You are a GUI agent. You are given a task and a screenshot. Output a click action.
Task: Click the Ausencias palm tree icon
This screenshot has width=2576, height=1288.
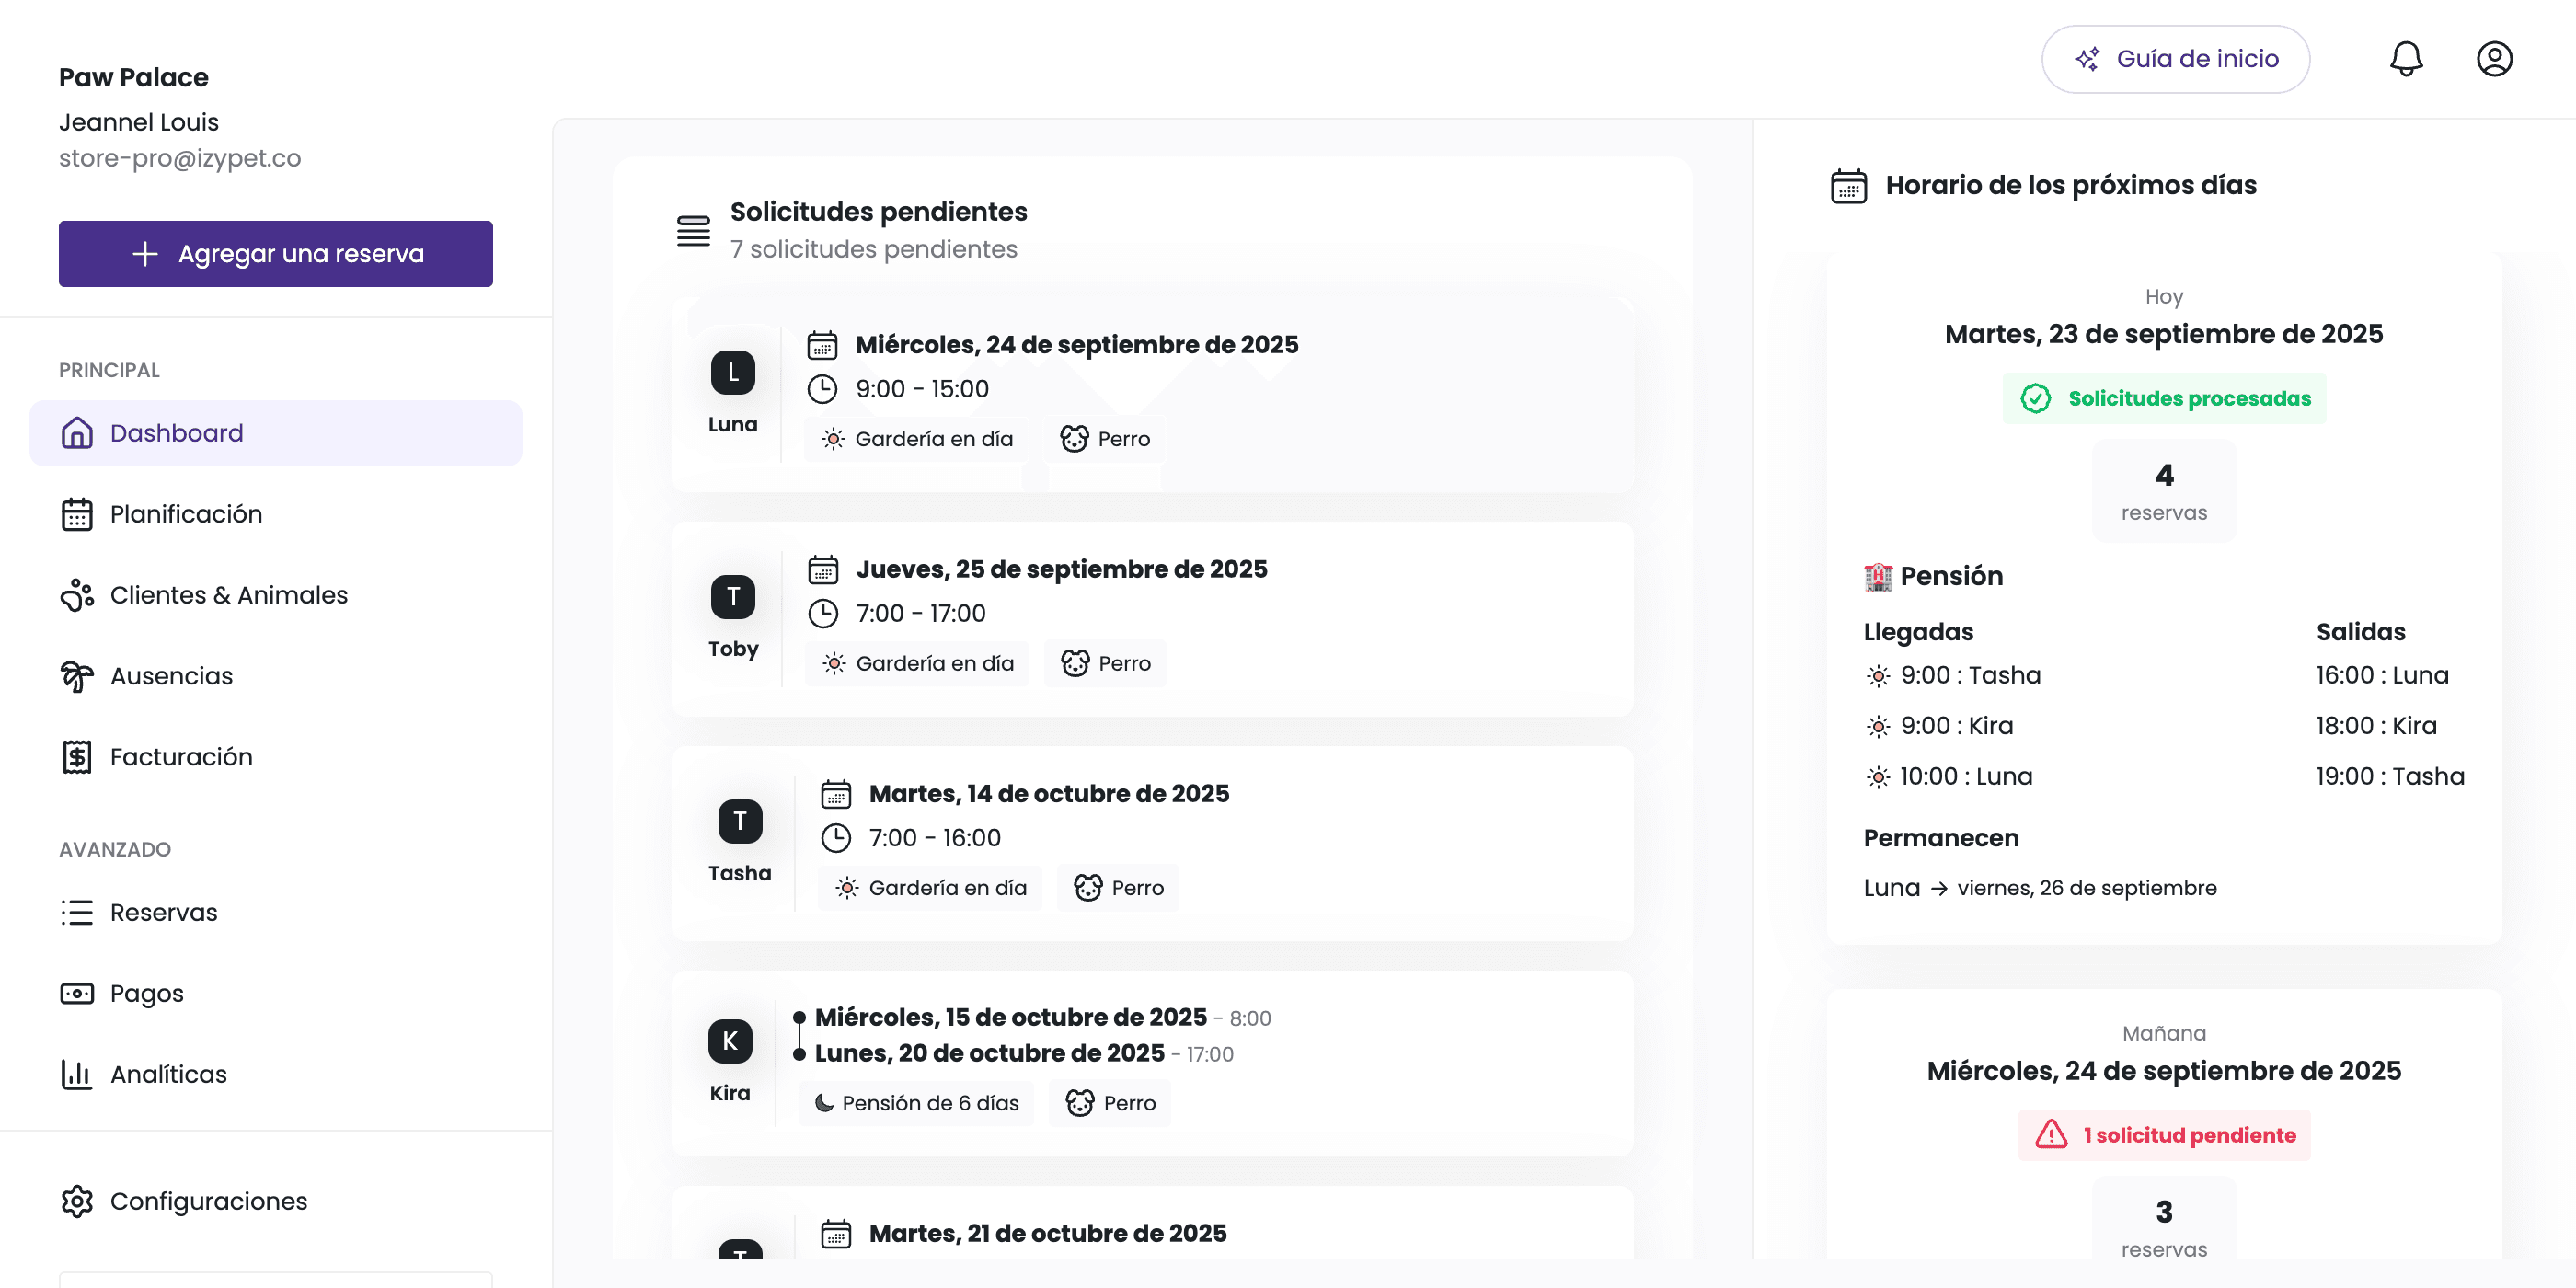[x=77, y=676]
